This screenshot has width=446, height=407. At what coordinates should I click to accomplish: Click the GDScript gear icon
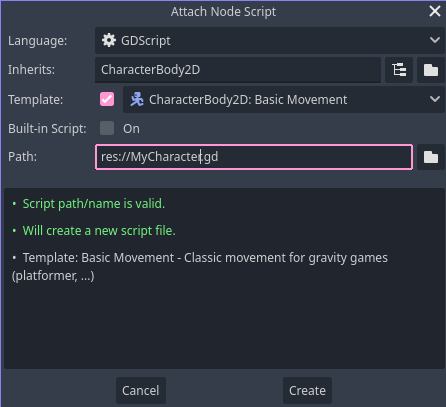coord(109,41)
